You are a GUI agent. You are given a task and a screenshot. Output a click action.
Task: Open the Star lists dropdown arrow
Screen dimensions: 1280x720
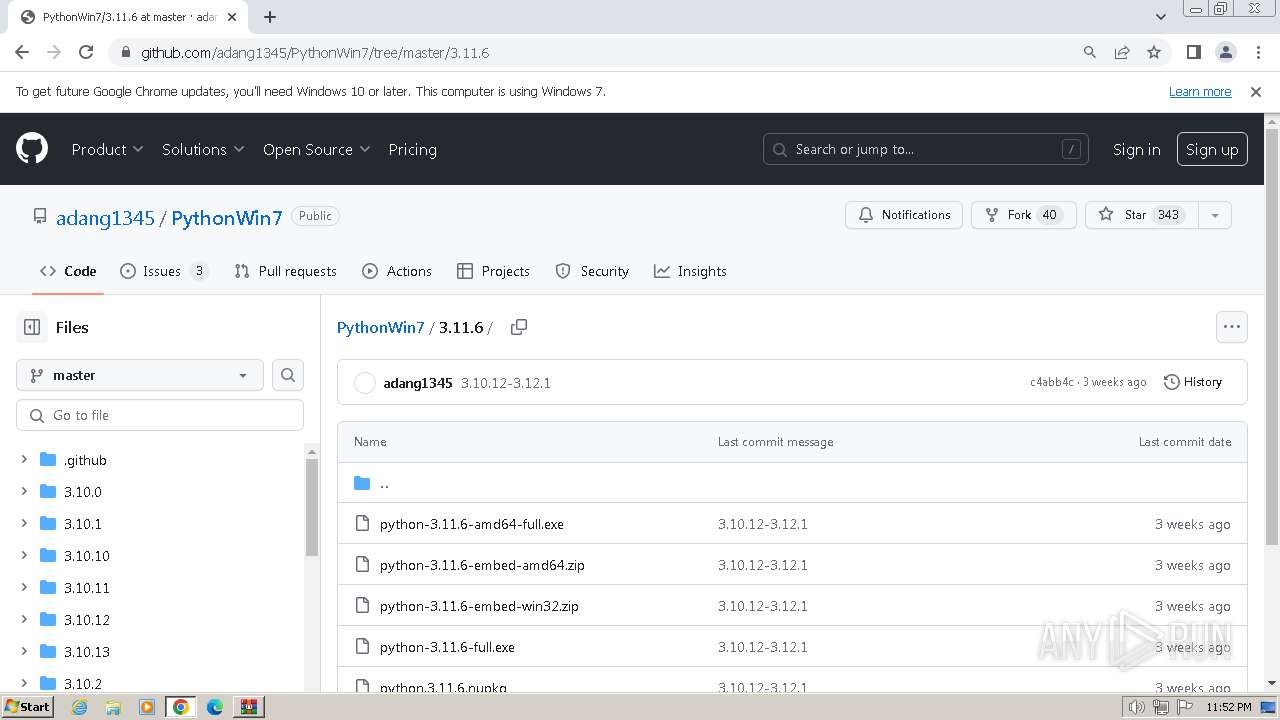click(x=1215, y=215)
